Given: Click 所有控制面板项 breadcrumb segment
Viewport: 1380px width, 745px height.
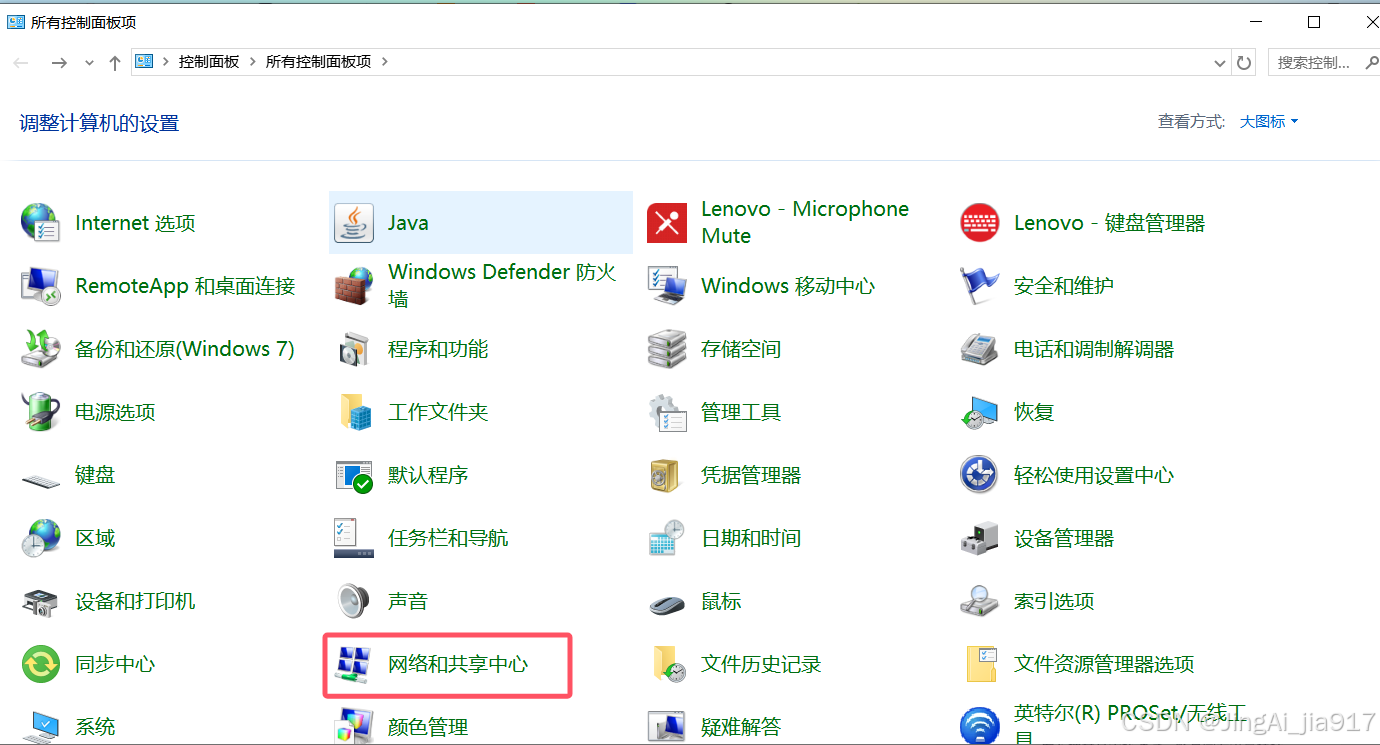Looking at the screenshot, I should [x=318, y=62].
